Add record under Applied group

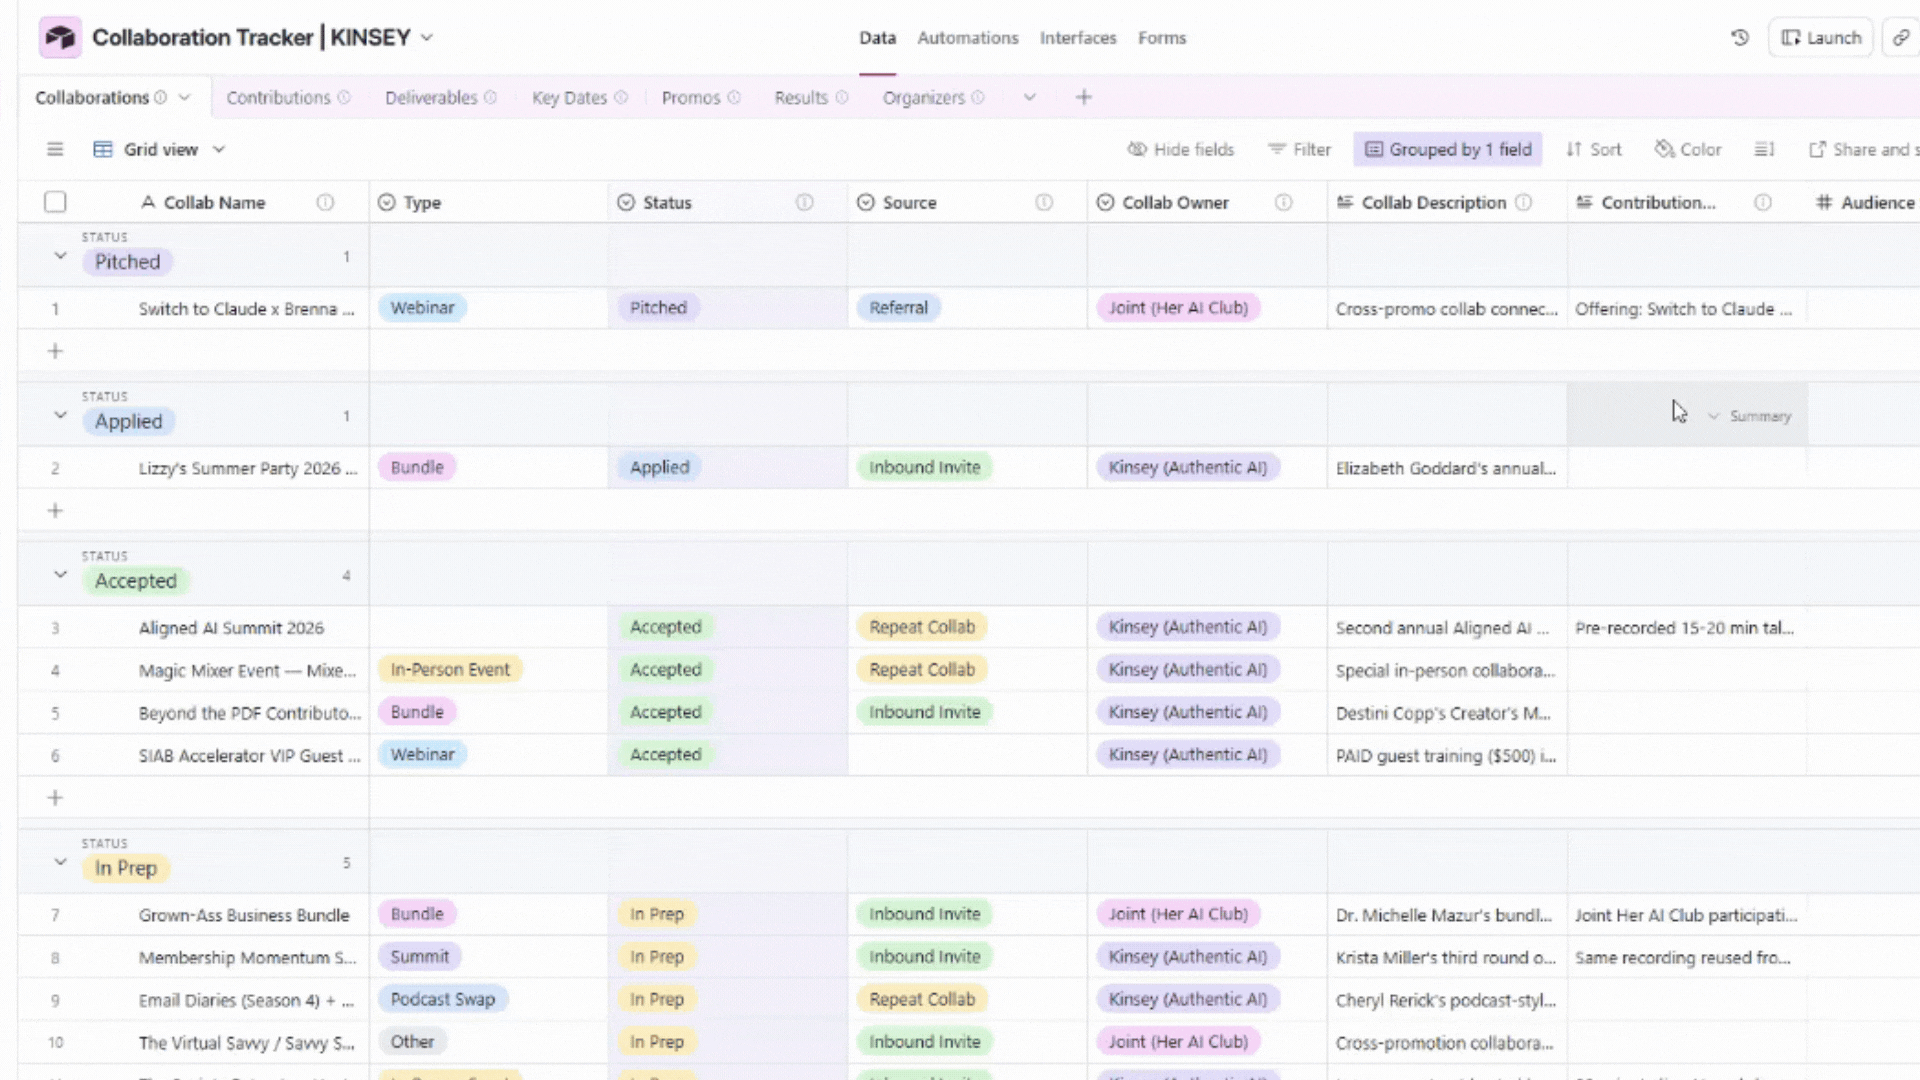point(55,510)
